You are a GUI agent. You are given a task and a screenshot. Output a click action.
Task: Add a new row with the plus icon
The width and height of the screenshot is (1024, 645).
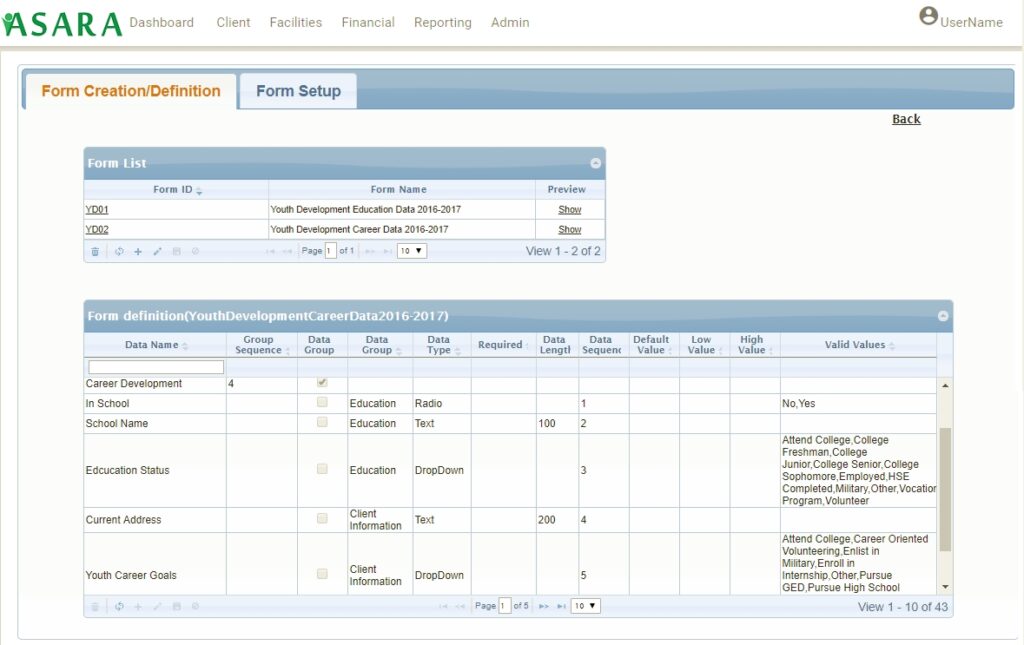point(138,251)
